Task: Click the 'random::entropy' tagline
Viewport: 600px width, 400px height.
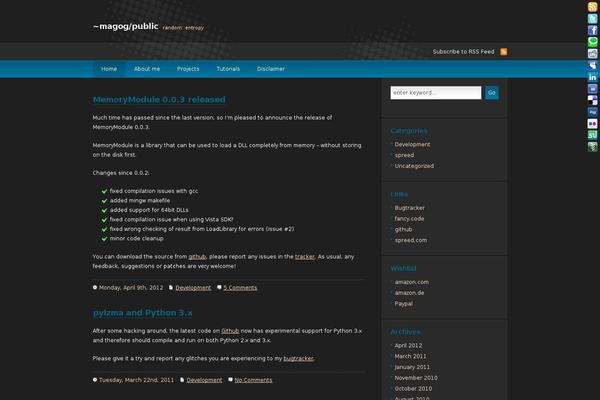Action: coord(183,28)
